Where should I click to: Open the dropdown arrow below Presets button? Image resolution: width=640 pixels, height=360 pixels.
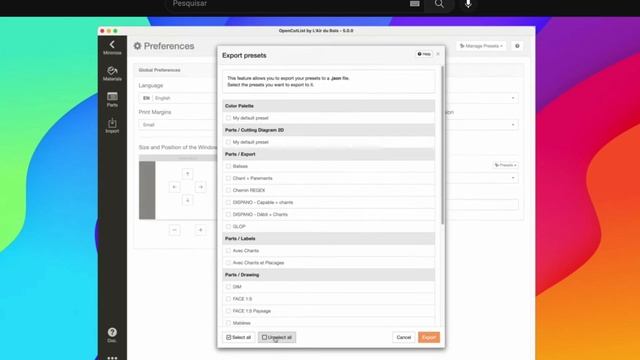(x=513, y=178)
